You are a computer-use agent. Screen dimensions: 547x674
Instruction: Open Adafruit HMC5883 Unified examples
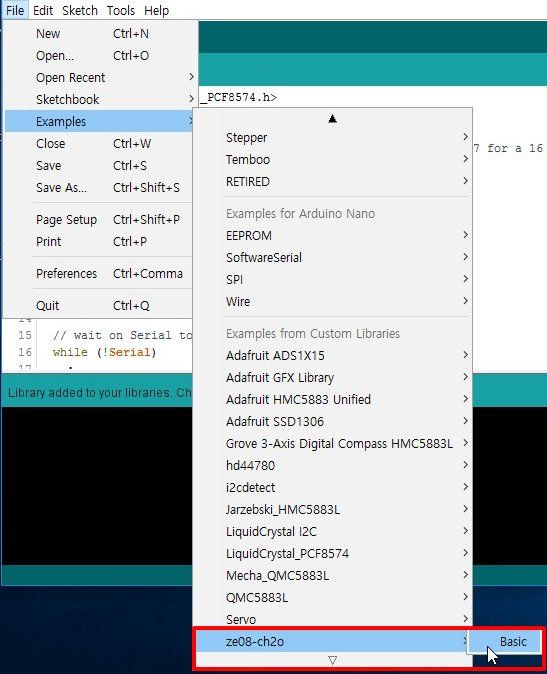tap(333, 399)
